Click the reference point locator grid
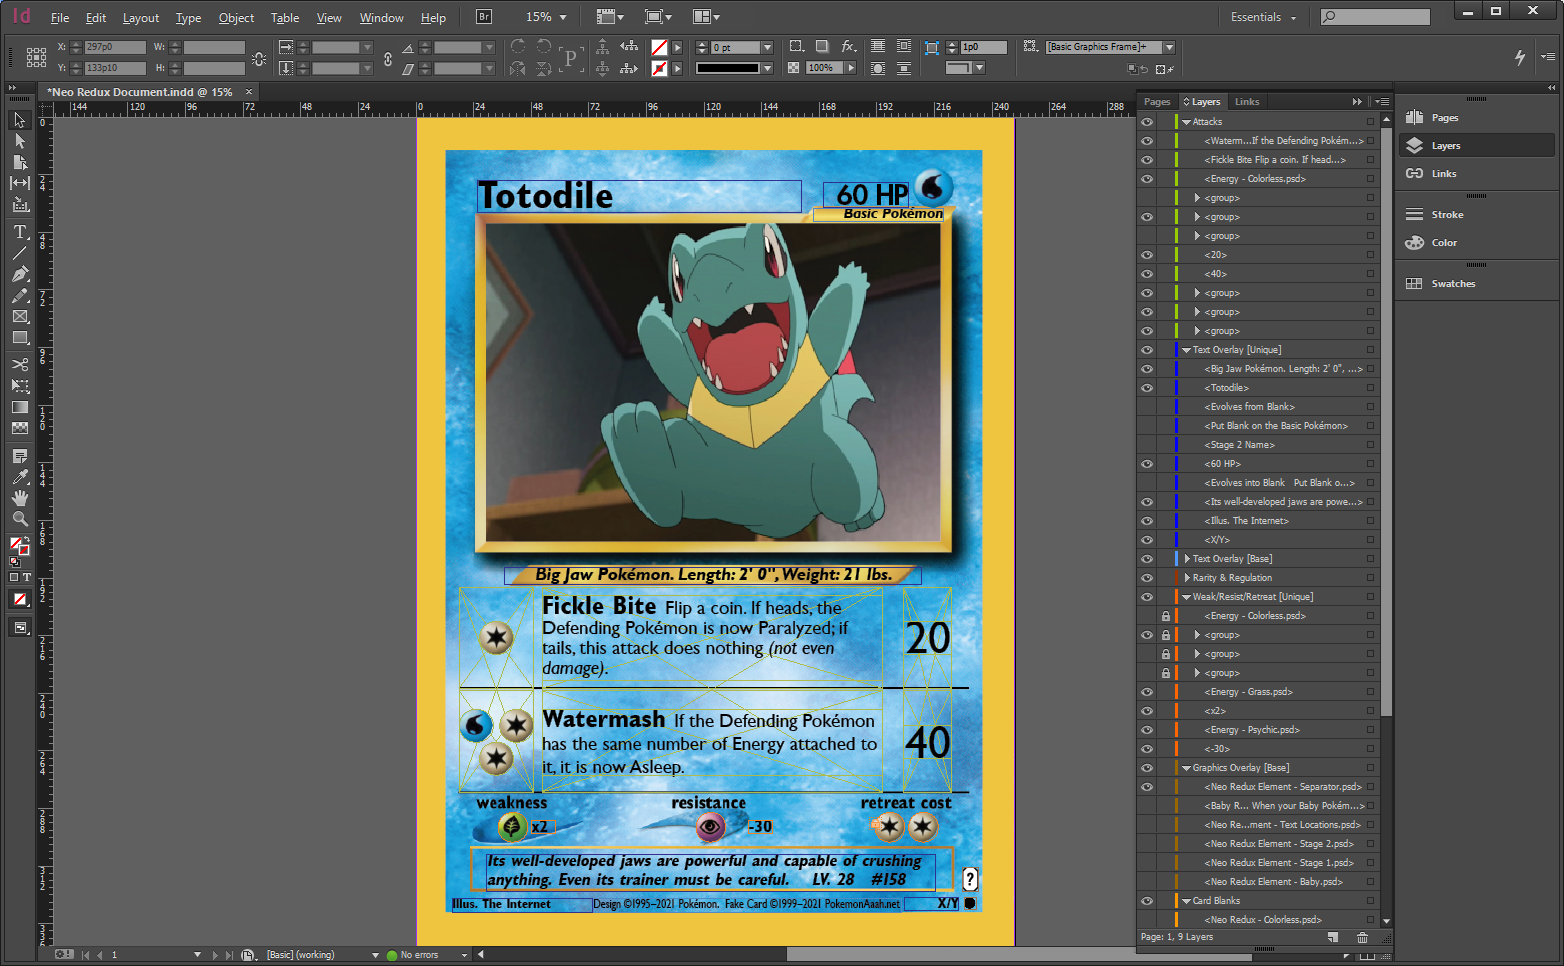Screen dimensions: 1564x966 click(36, 57)
